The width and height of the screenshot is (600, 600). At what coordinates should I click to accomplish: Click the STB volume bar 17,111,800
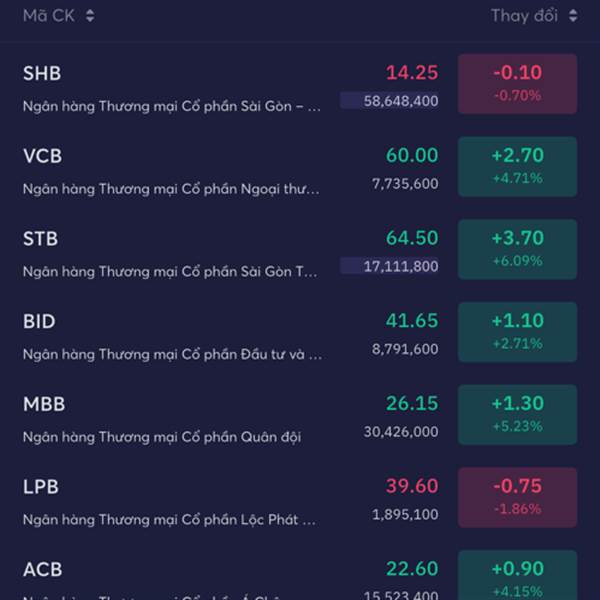click(389, 266)
